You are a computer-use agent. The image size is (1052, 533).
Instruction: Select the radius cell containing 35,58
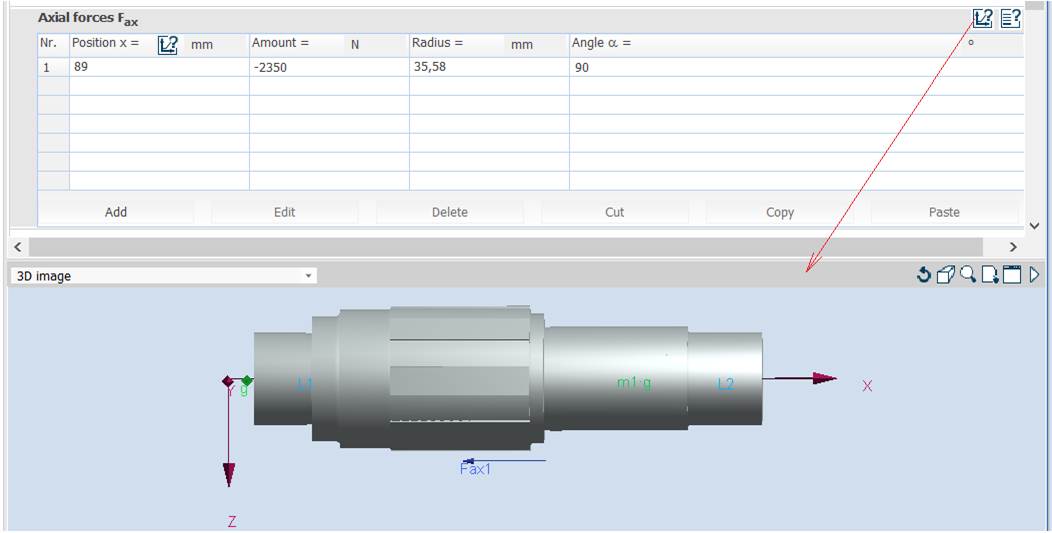(x=490, y=67)
